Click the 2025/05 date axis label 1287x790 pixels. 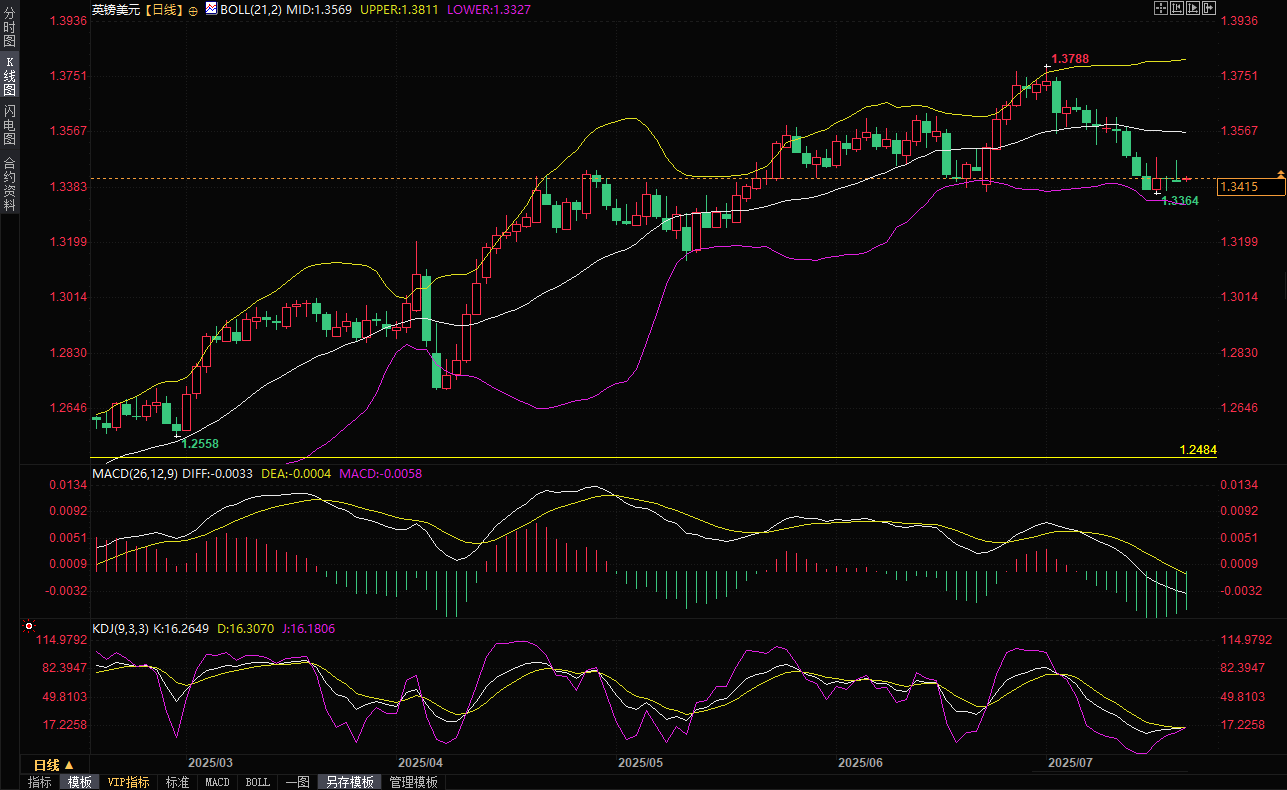coord(641,763)
